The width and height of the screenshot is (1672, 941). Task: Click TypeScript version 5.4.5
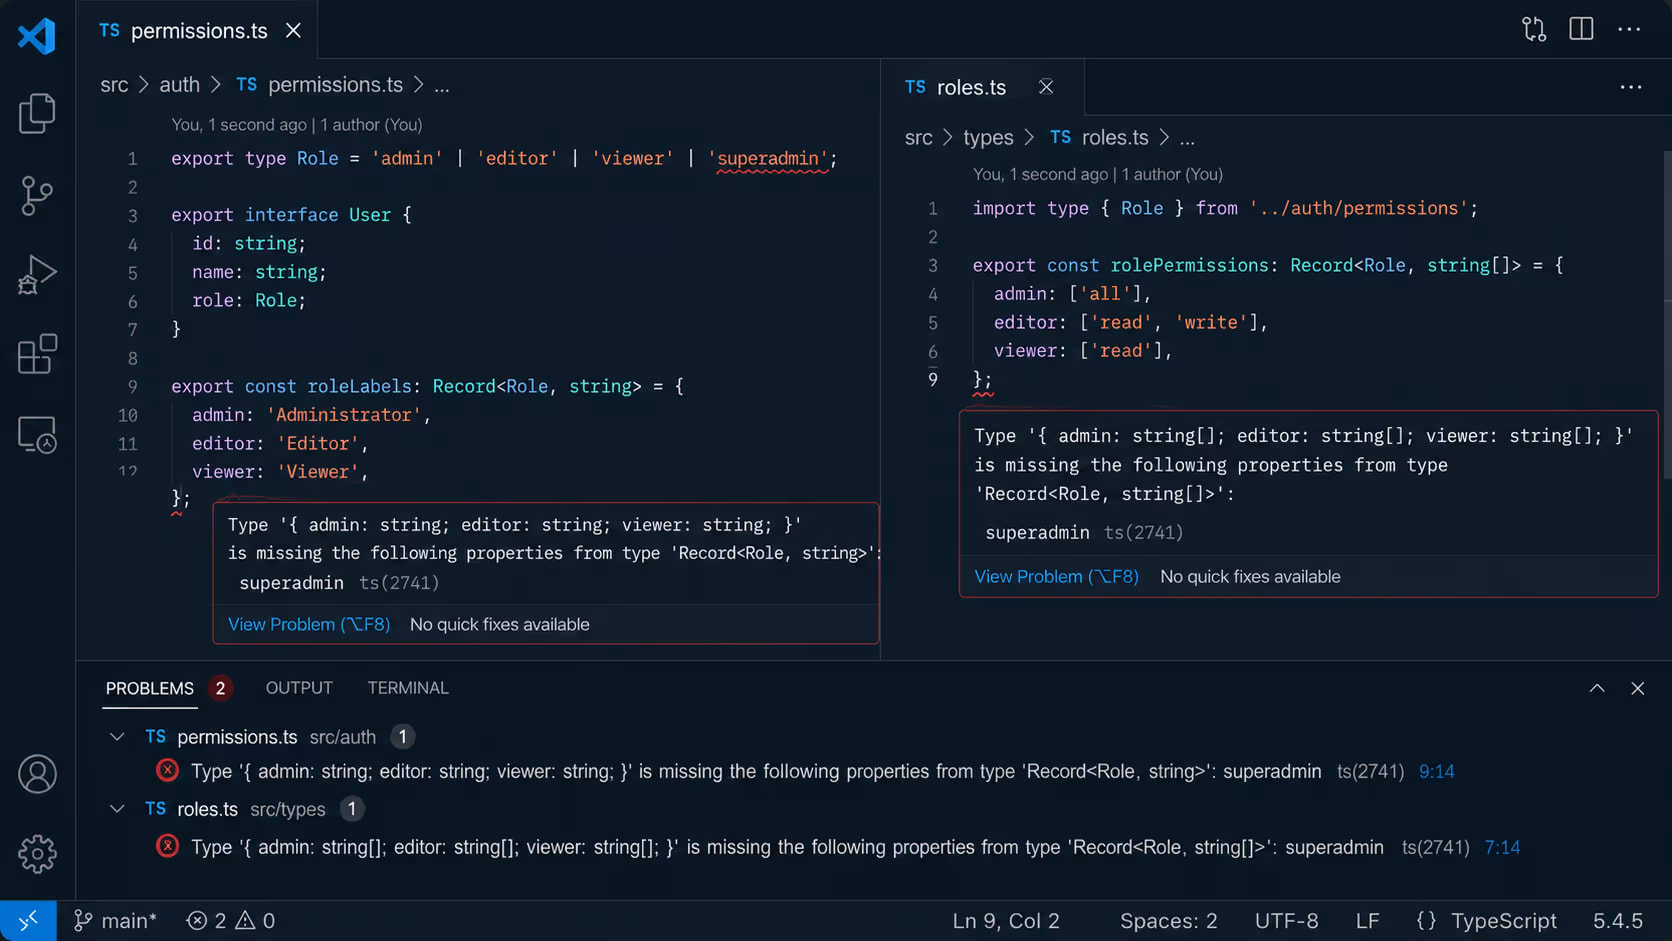click(x=1617, y=920)
